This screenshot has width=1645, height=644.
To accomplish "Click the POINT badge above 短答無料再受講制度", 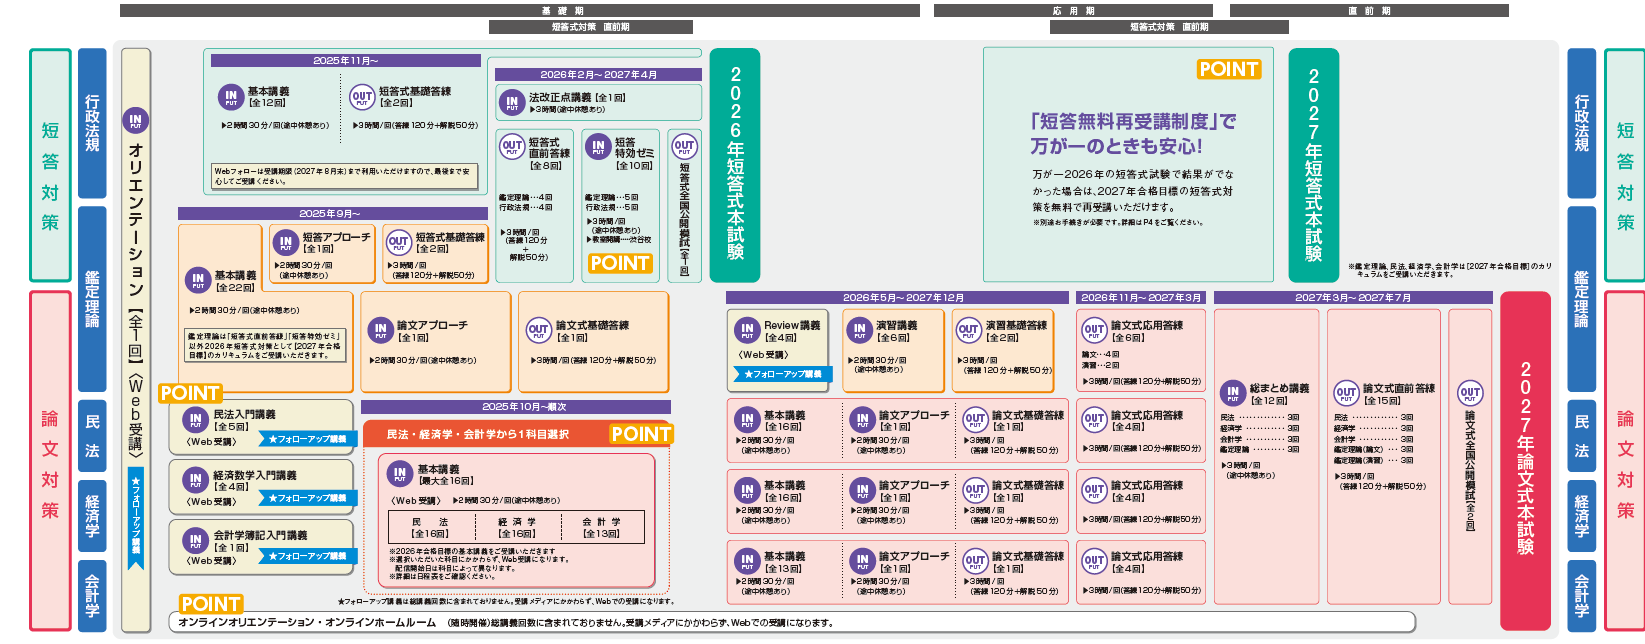I will [x=1228, y=69].
